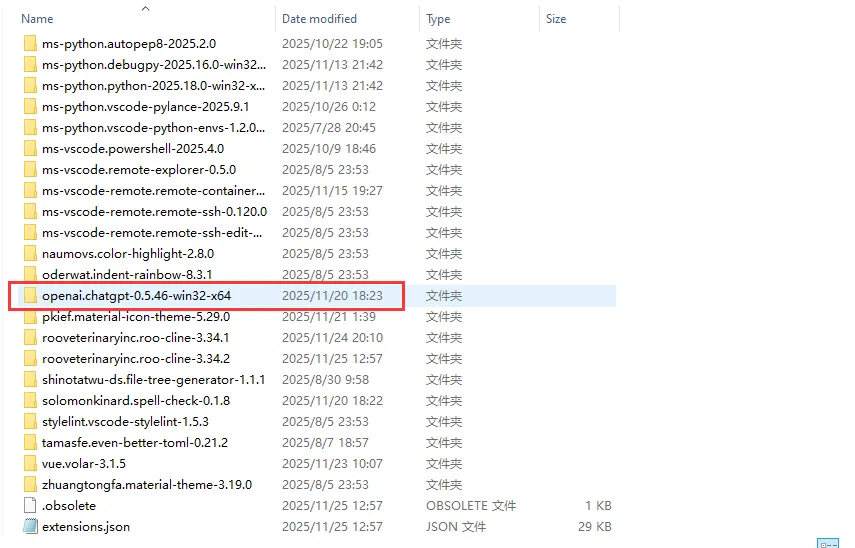Click the 1 KB size of .obsolete
855x548 pixels.
tap(598, 505)
